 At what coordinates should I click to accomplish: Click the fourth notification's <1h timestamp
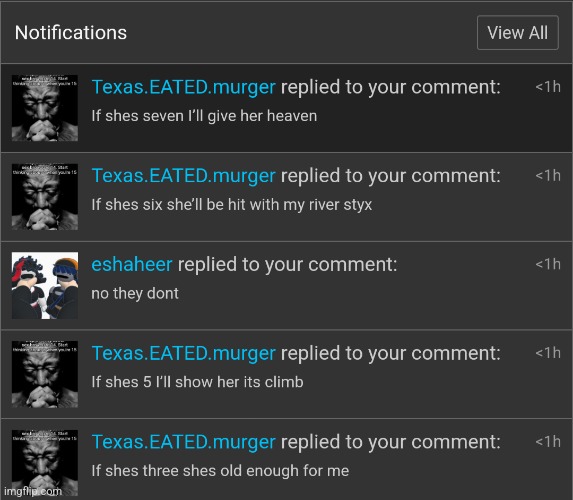point(548,353)
